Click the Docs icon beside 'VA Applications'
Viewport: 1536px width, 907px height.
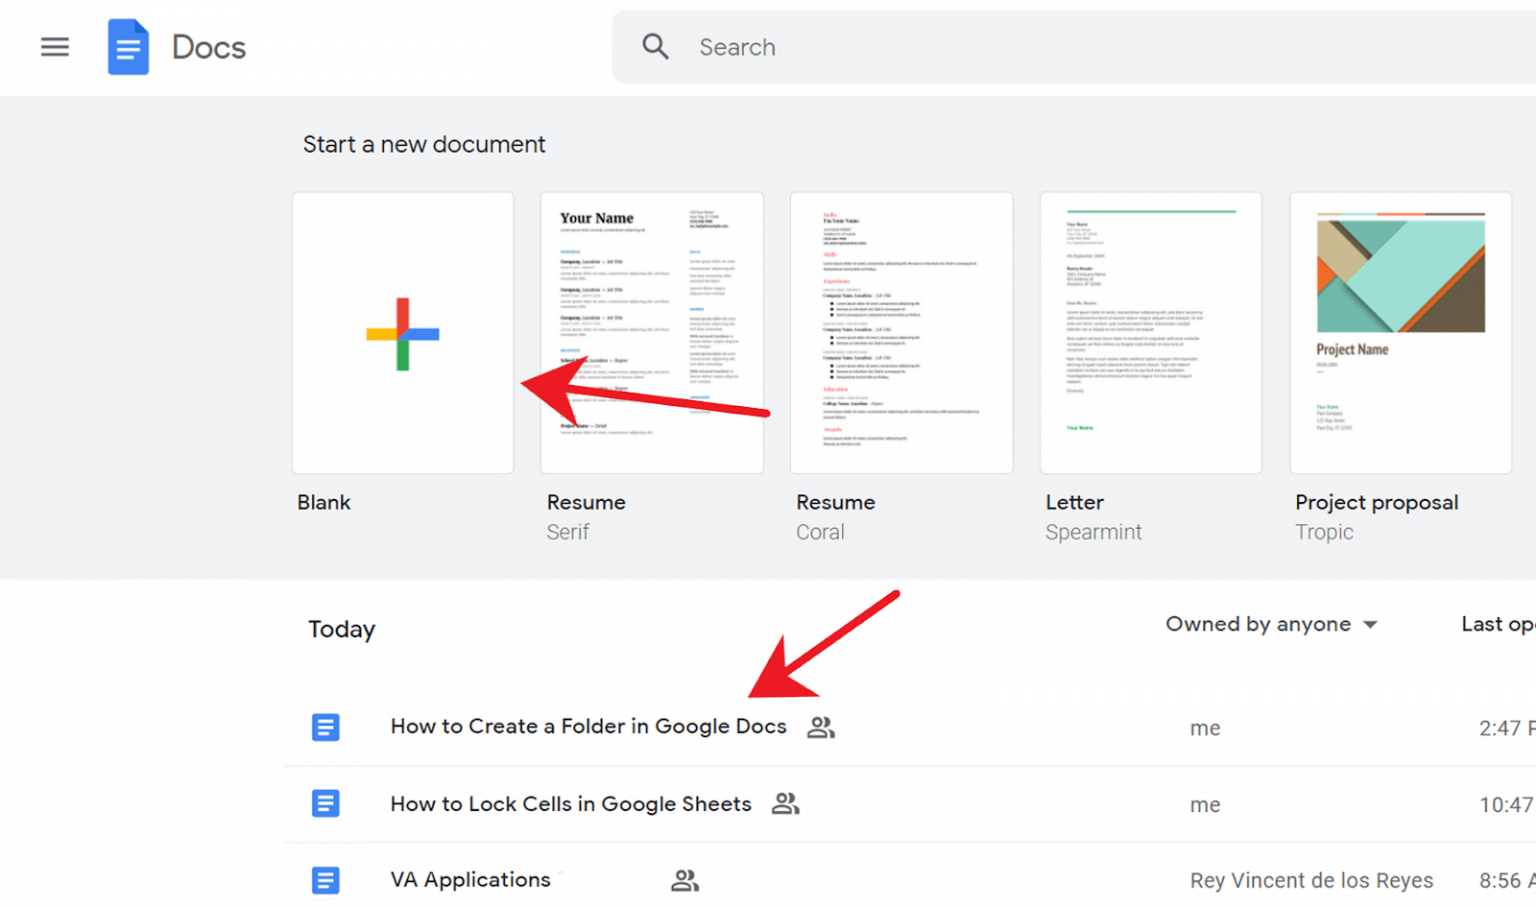tap(326, 880)
